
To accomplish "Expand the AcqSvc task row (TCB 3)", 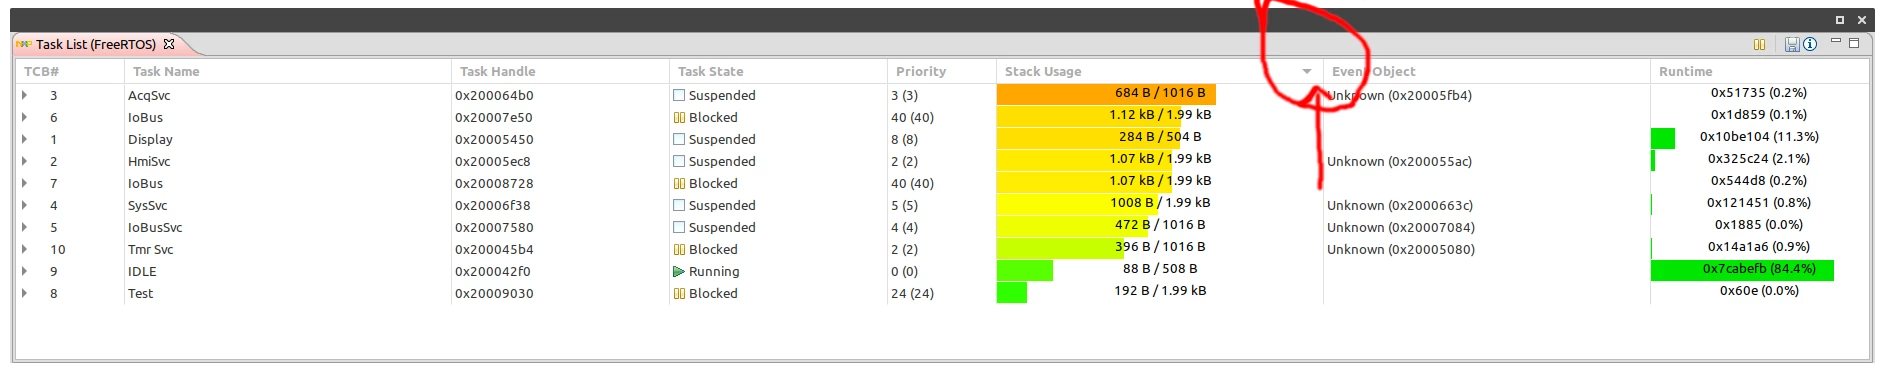I will [x=24, y=95].
